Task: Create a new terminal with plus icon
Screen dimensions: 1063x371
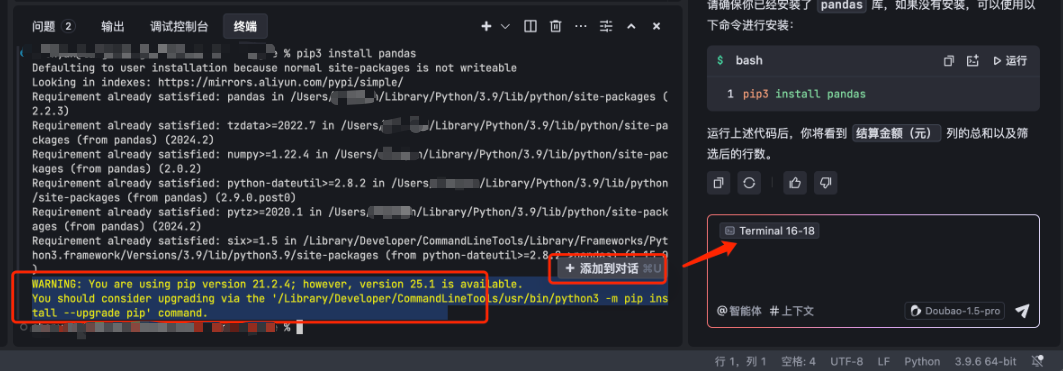Action: tap(486, 26)
